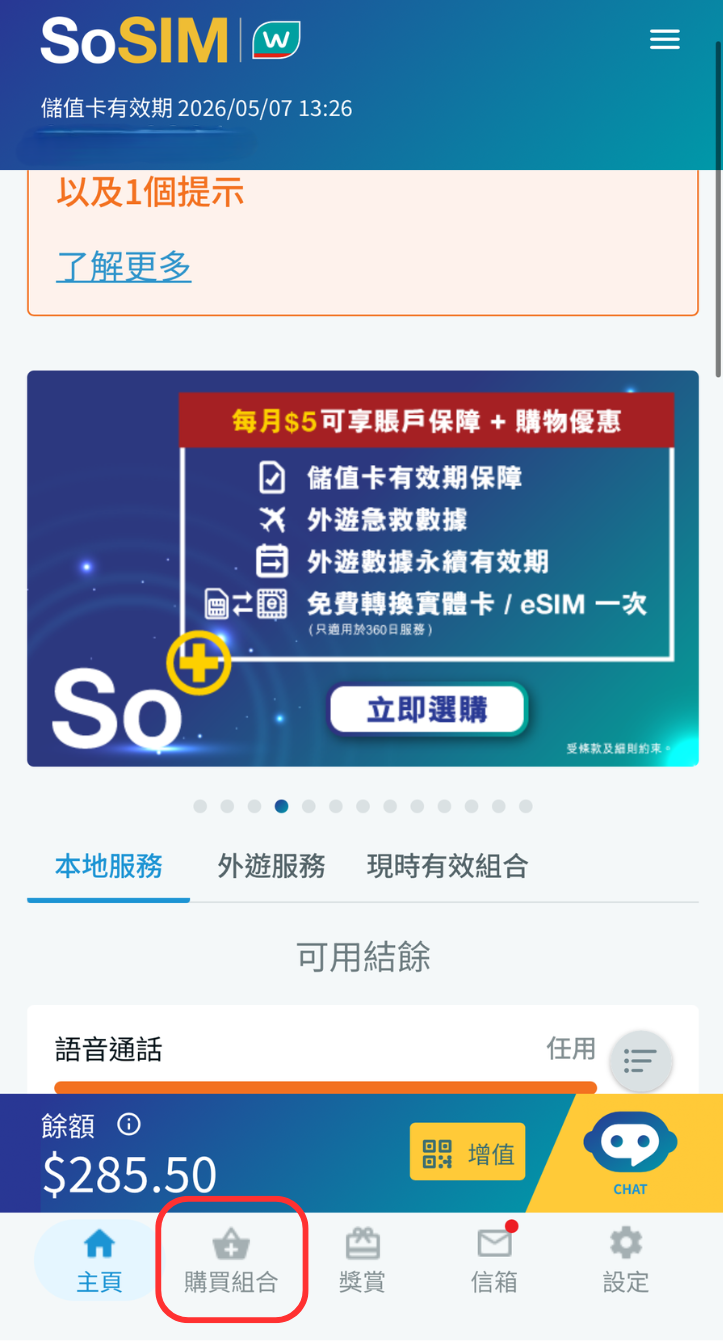Switch to the 外遊服務 tab
Screen dimensions: 723x1341
pos(272,866)
